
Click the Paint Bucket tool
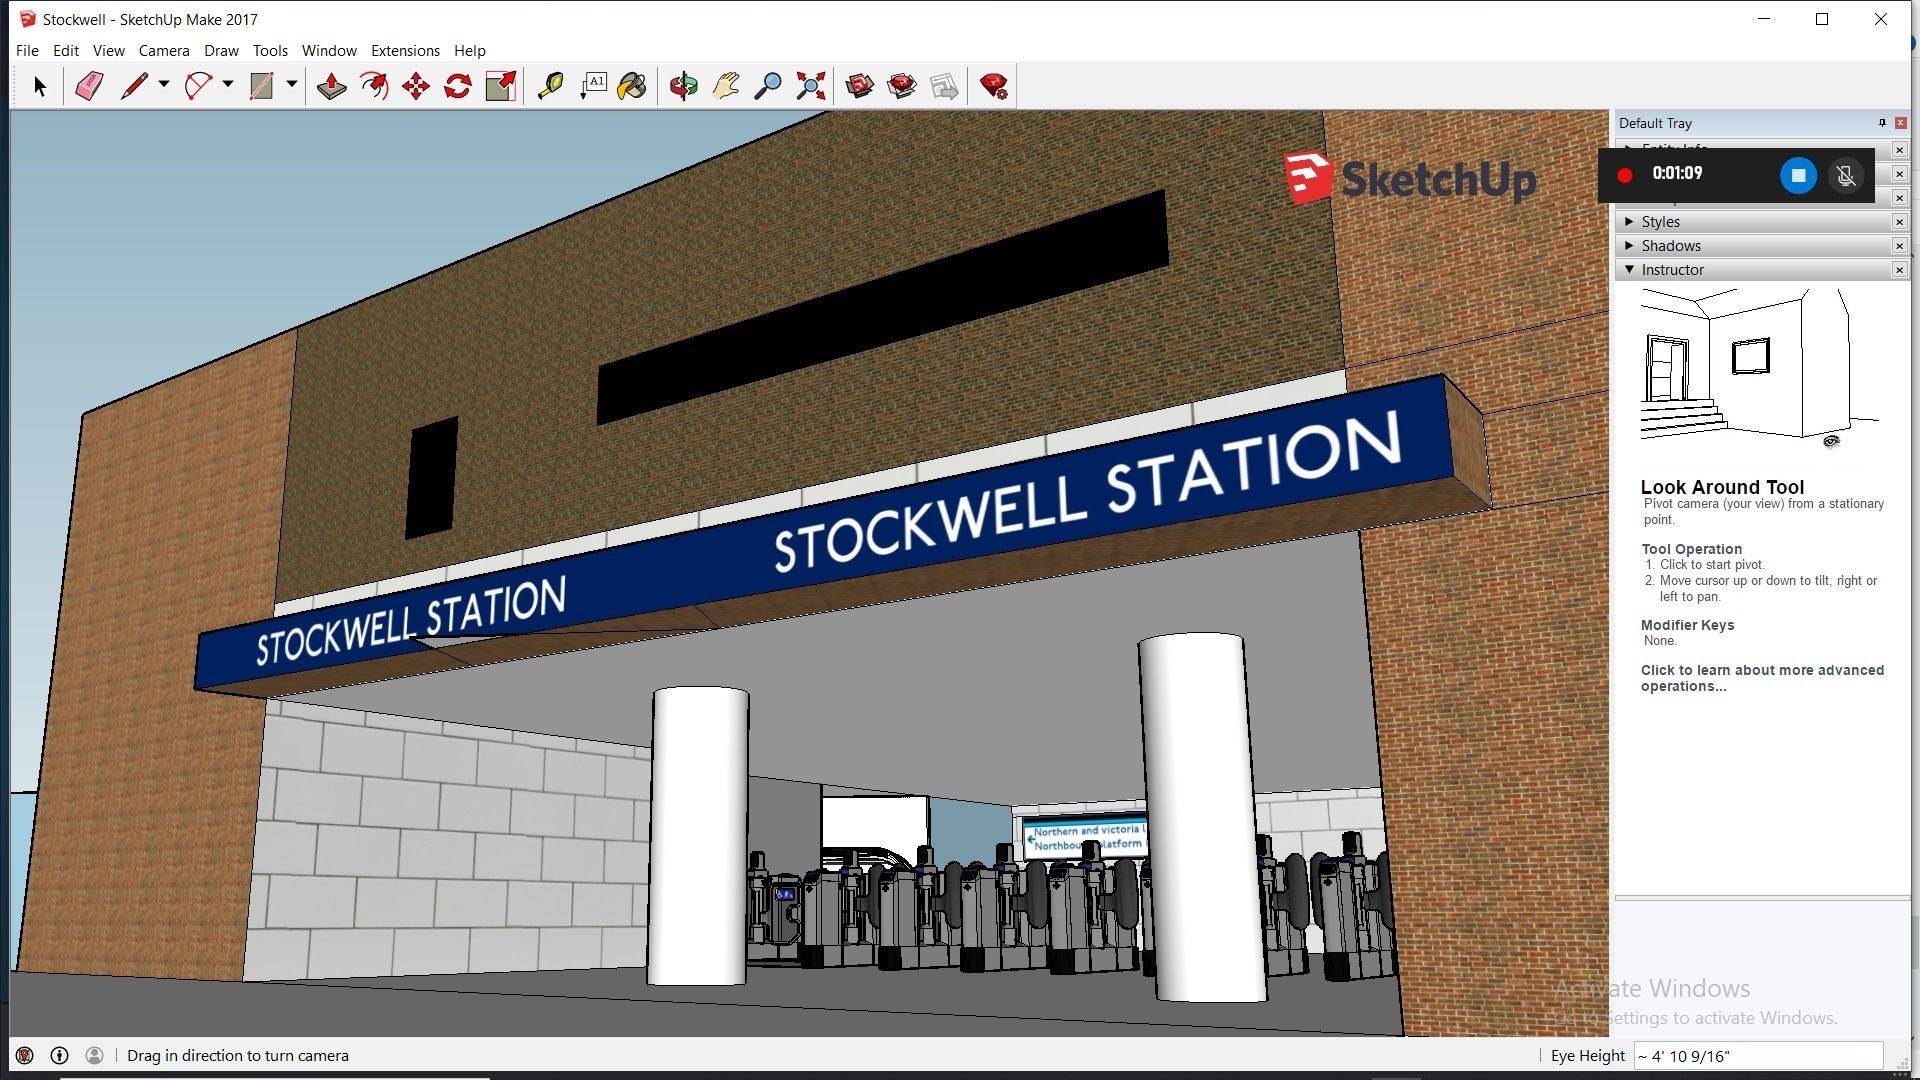point(632,86)
